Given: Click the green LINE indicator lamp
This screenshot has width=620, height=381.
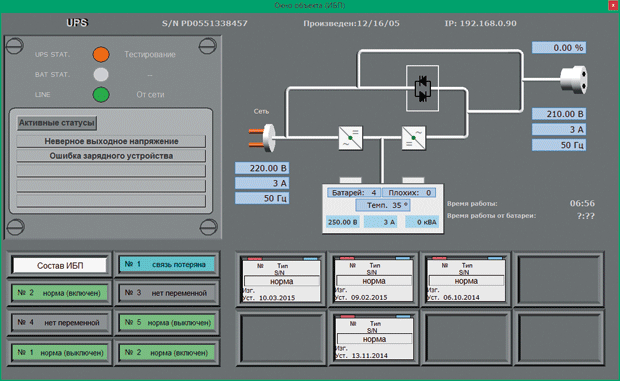Looking at the screenshot, I should pyautogui.click(x=101, y=95).
